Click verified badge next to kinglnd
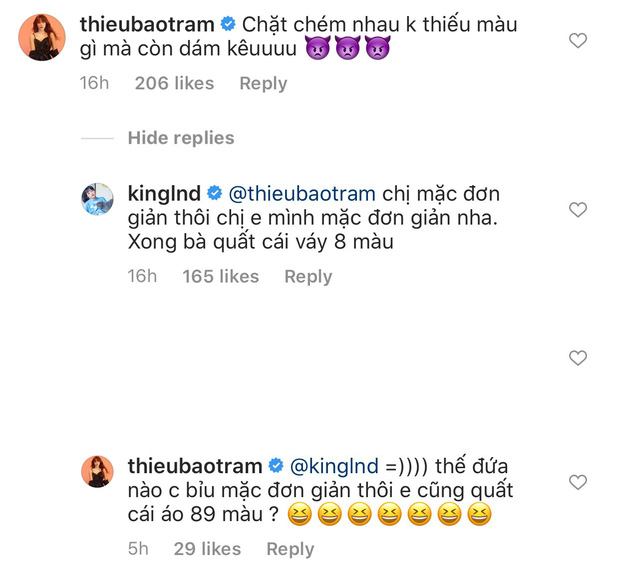The height and width of the screenshot is (581, 620). pyautogui.click(x=214, y=193)
